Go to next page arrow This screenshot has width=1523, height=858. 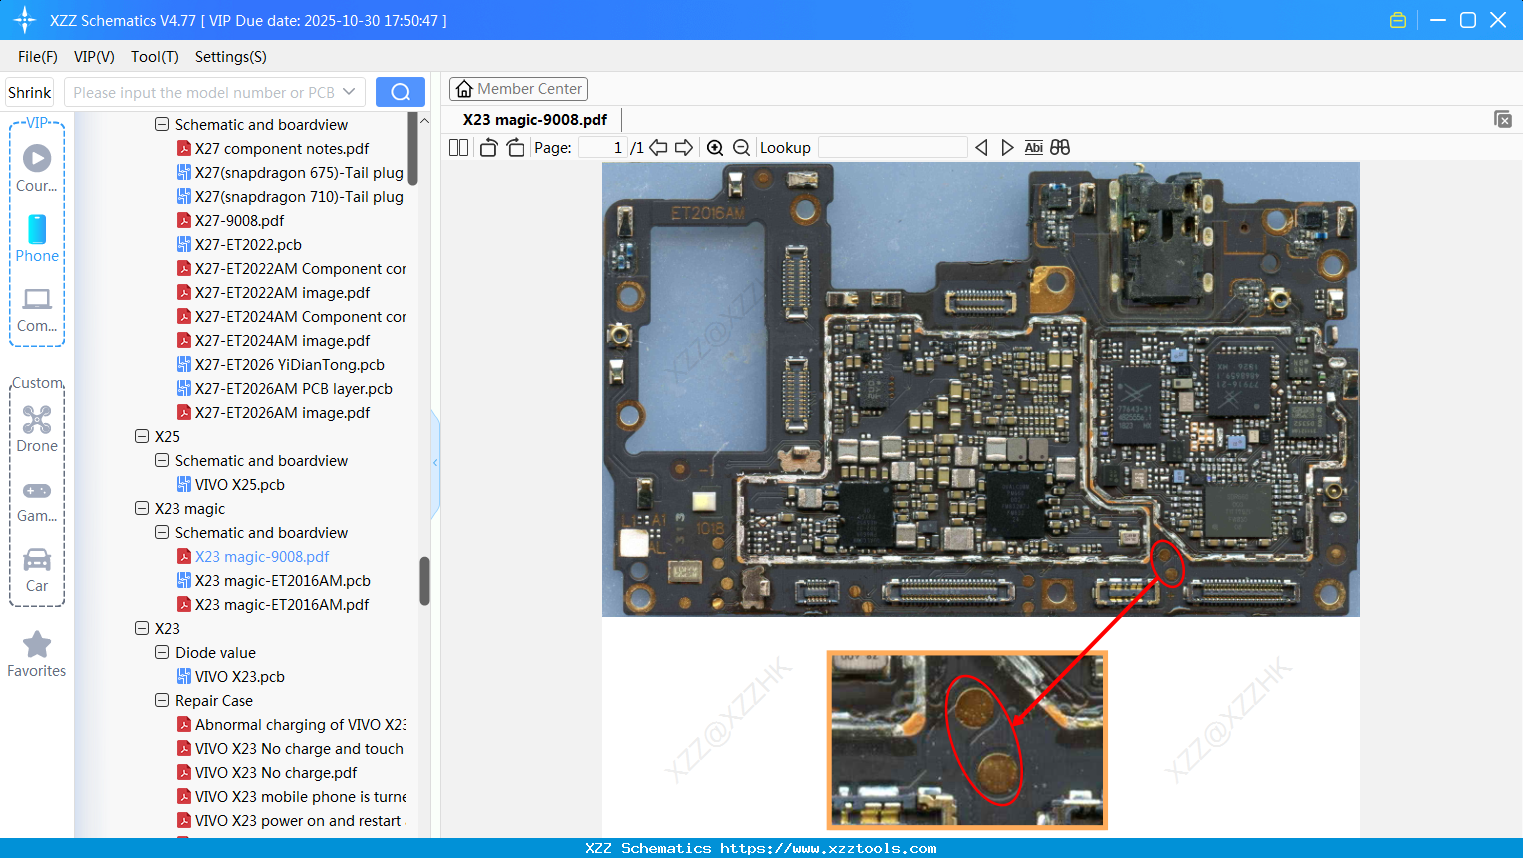coord(684,148)
